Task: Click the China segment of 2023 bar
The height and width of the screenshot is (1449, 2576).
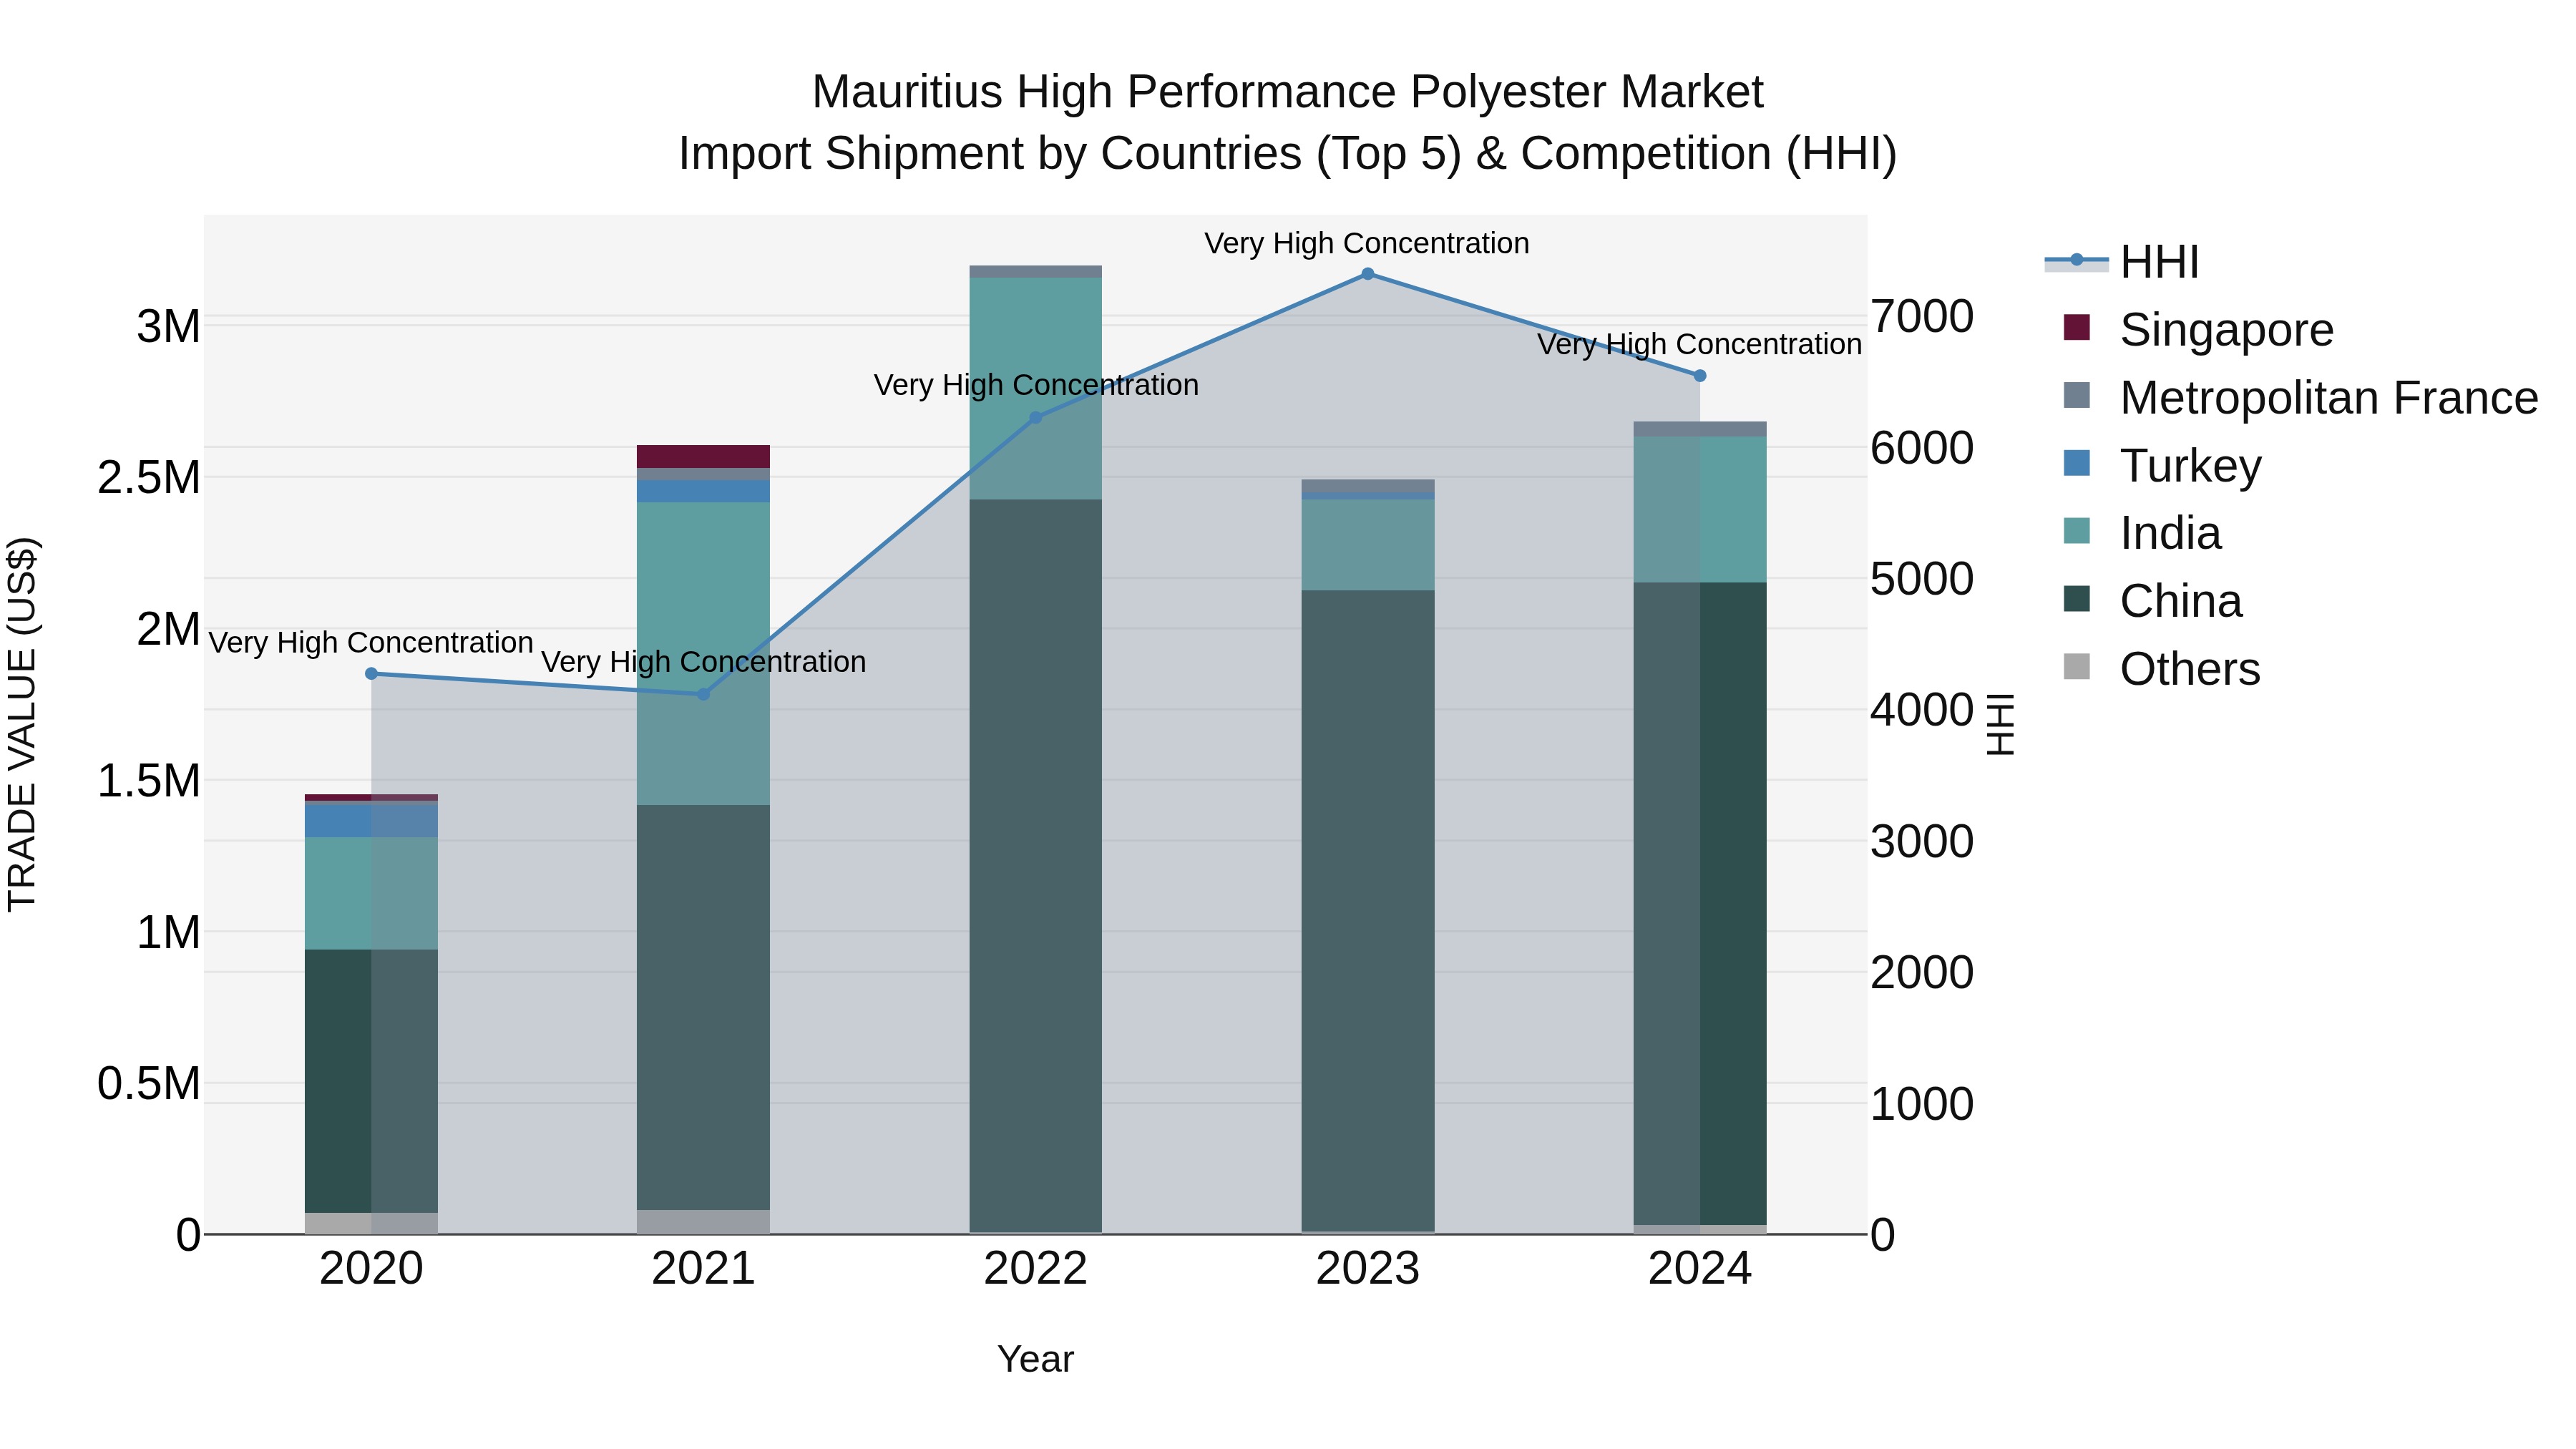Action: (x=1368, y=911)
